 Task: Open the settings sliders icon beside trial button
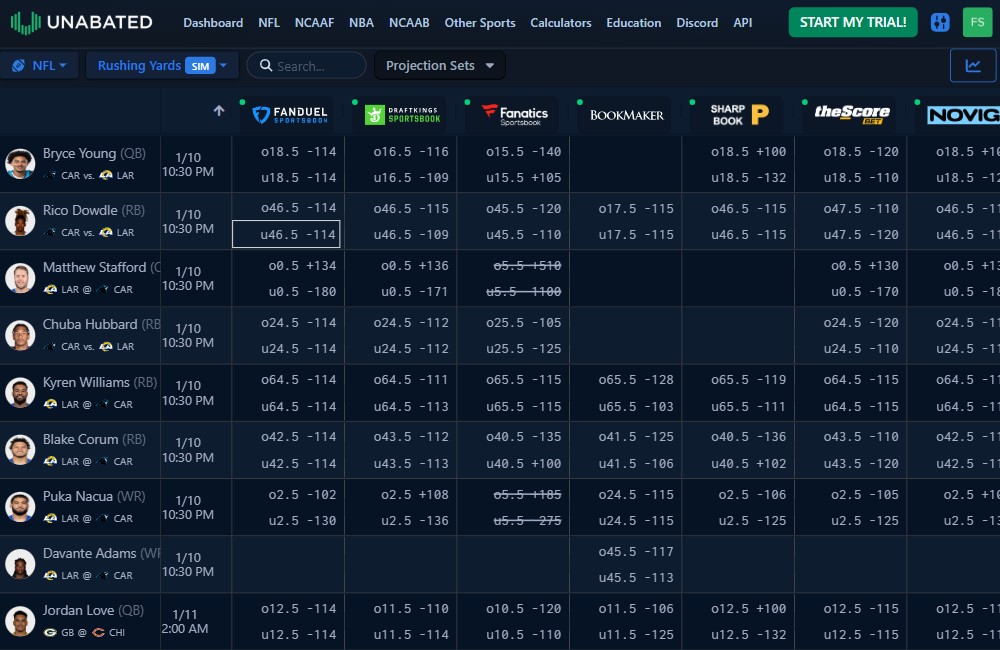coord(939,21)
